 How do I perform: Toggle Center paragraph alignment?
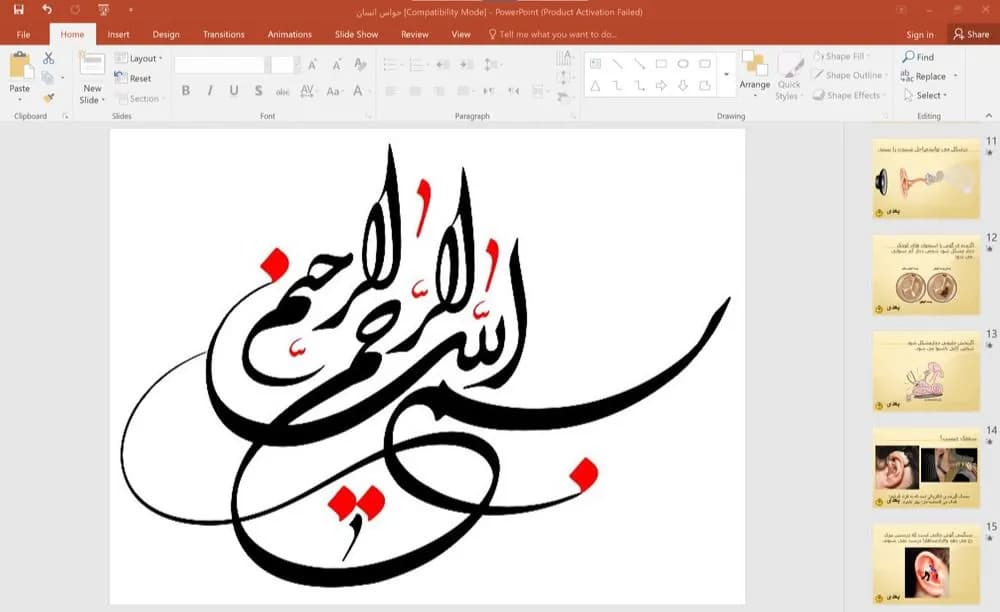click(415, 91)
